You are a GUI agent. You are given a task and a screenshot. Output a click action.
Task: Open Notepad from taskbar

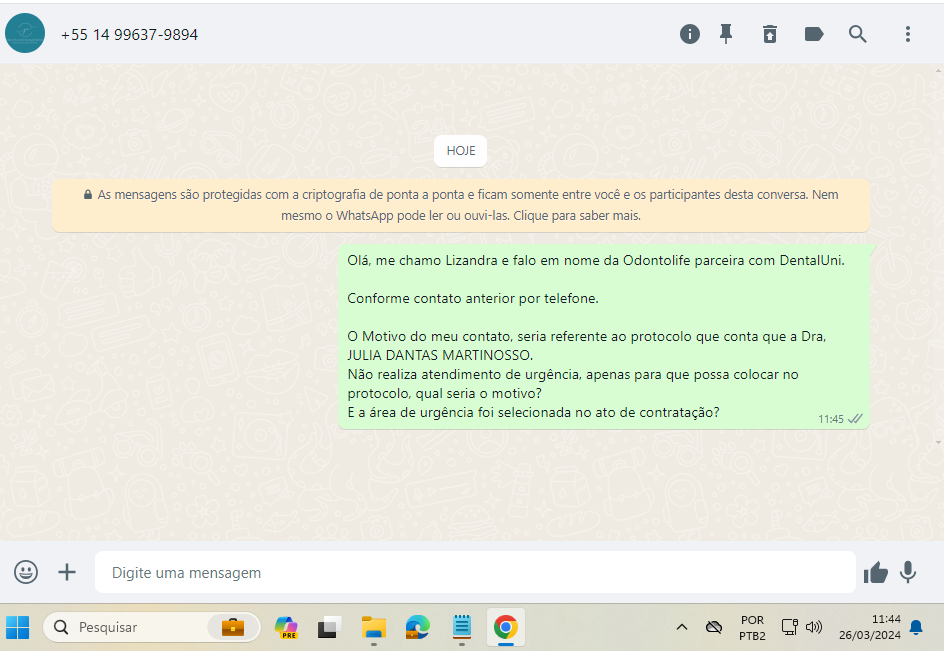click(x=462, y=628)
